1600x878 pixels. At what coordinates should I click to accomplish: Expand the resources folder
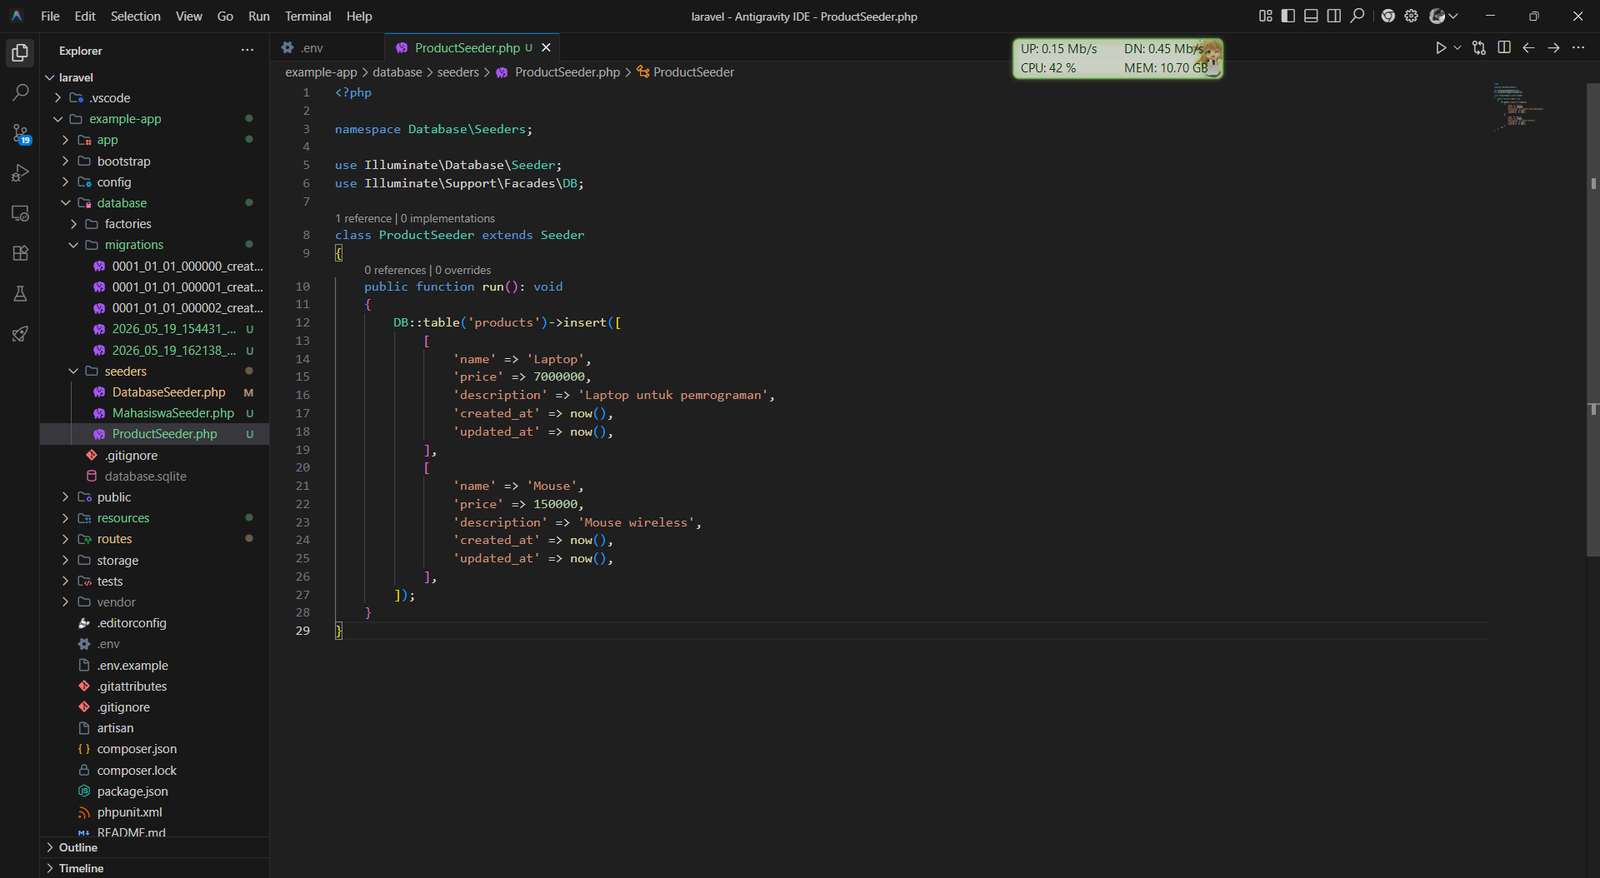[x=66, y=518]
